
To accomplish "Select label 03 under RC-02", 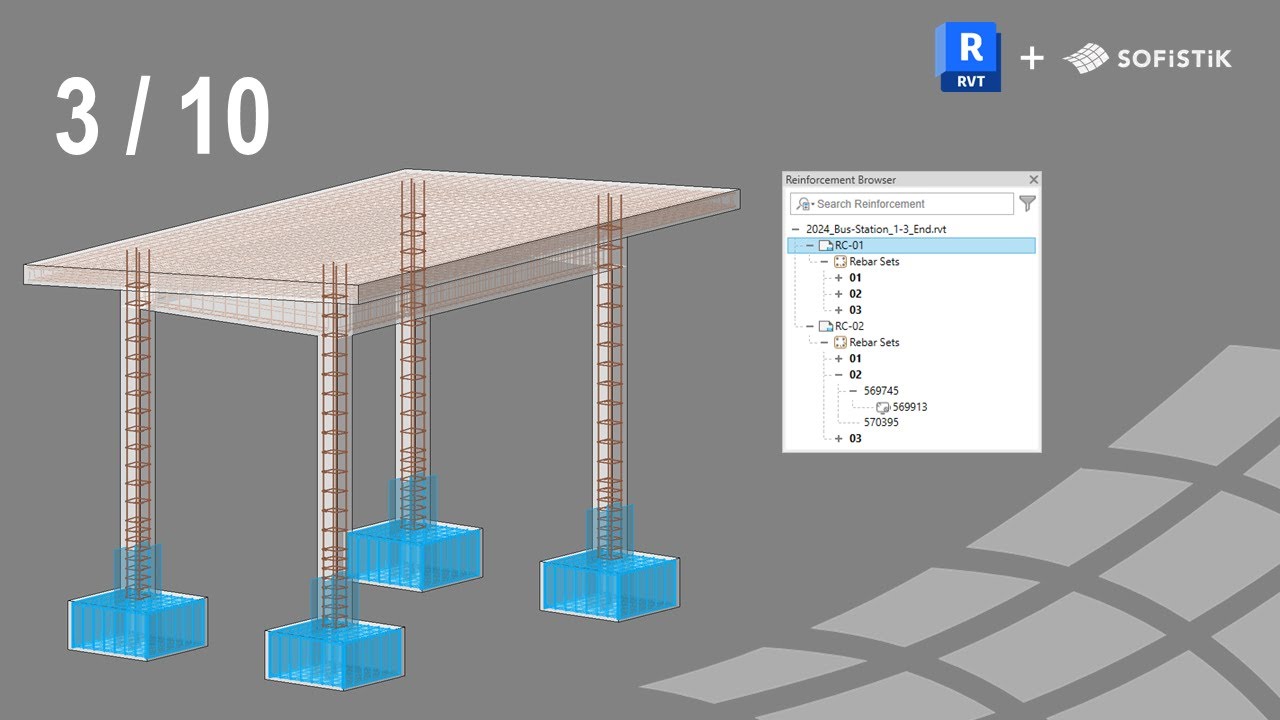I will click(855, 439).
